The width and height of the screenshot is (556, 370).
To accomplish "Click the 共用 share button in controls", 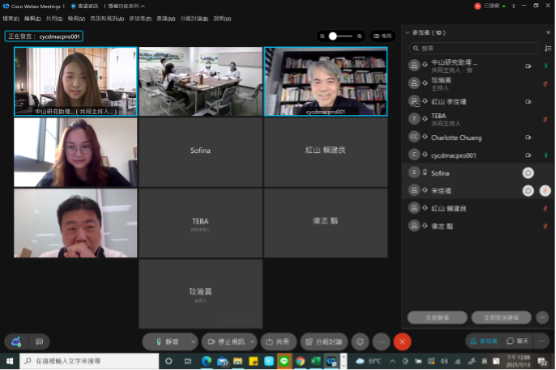I will (278, 342).
